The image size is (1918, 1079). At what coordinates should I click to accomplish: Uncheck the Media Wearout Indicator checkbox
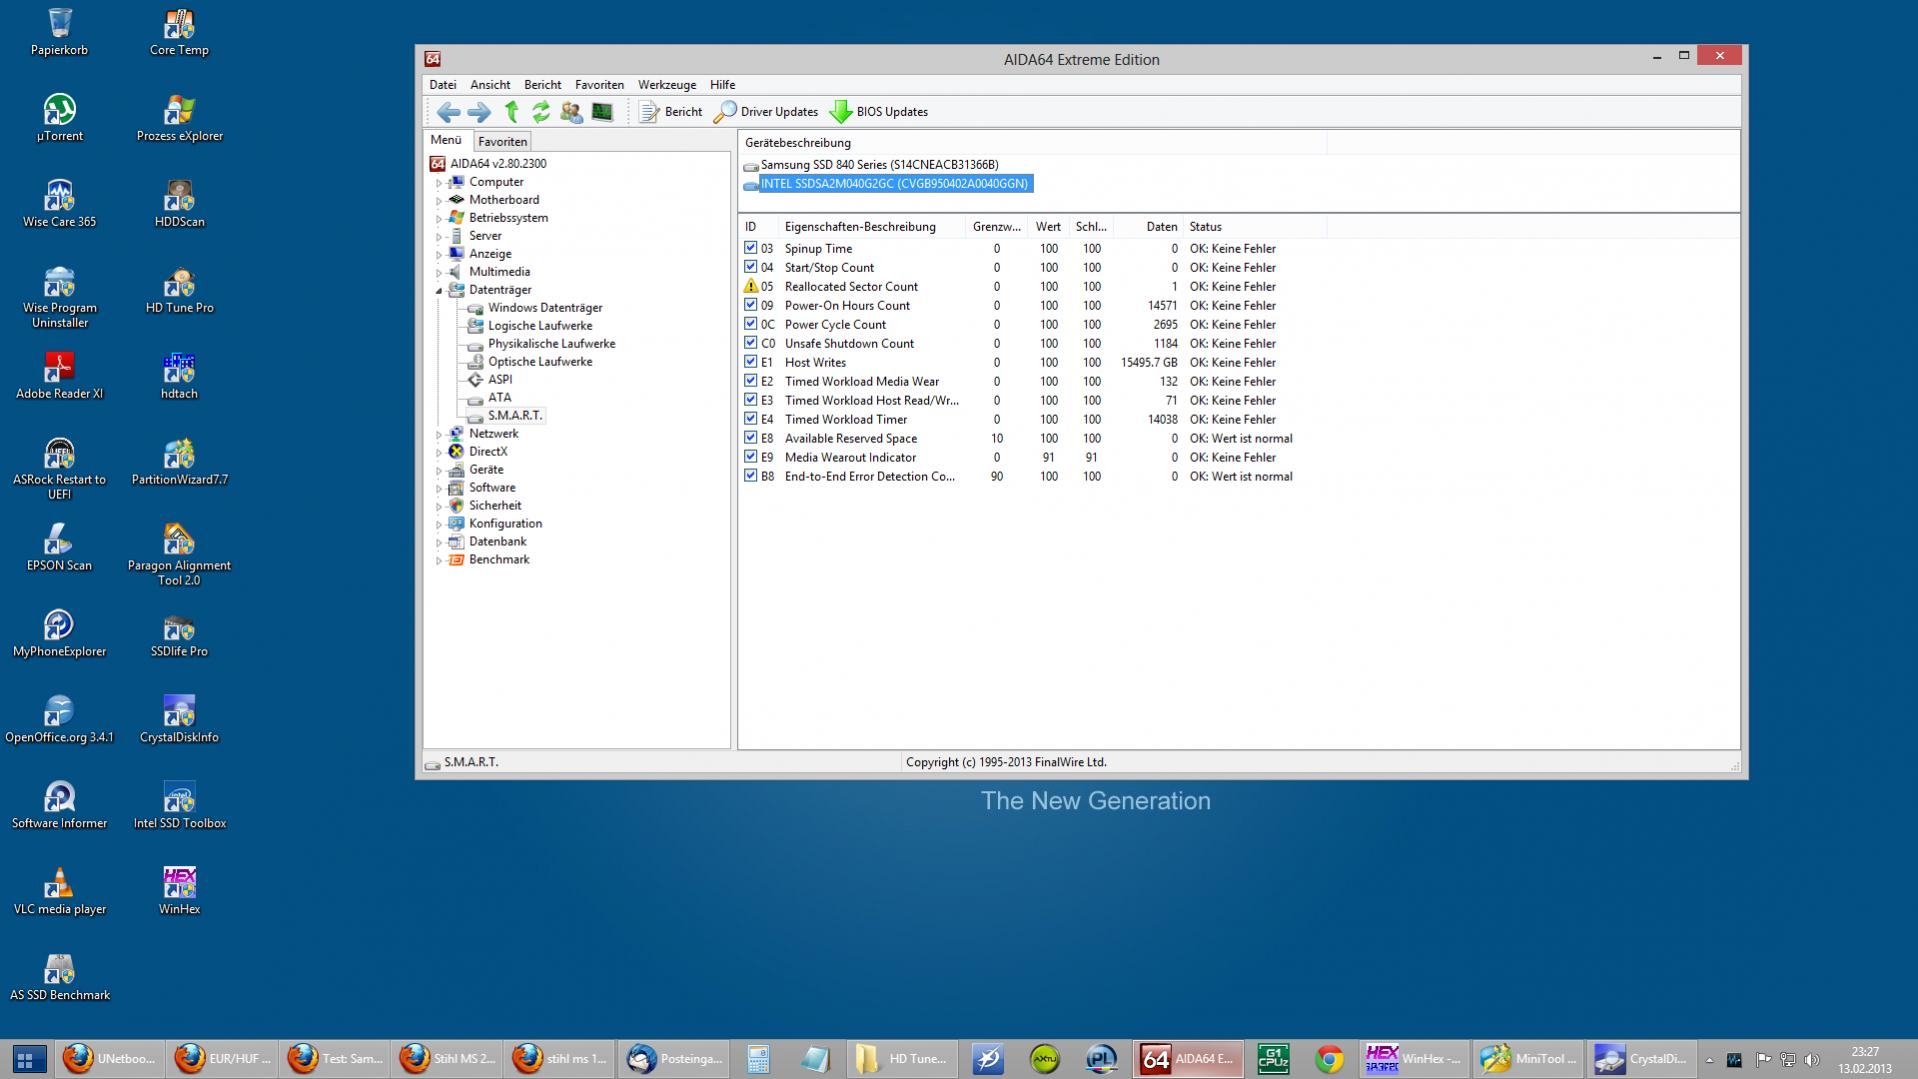click(x=750, y=457)
